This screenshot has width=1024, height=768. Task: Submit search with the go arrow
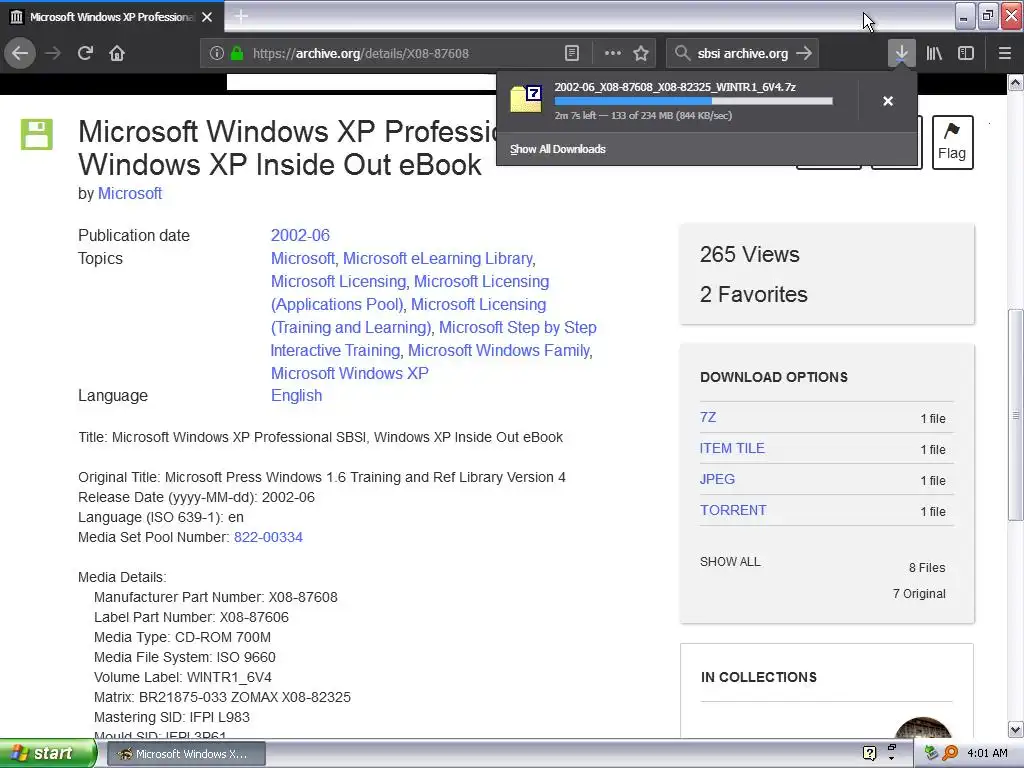(804, 54)
